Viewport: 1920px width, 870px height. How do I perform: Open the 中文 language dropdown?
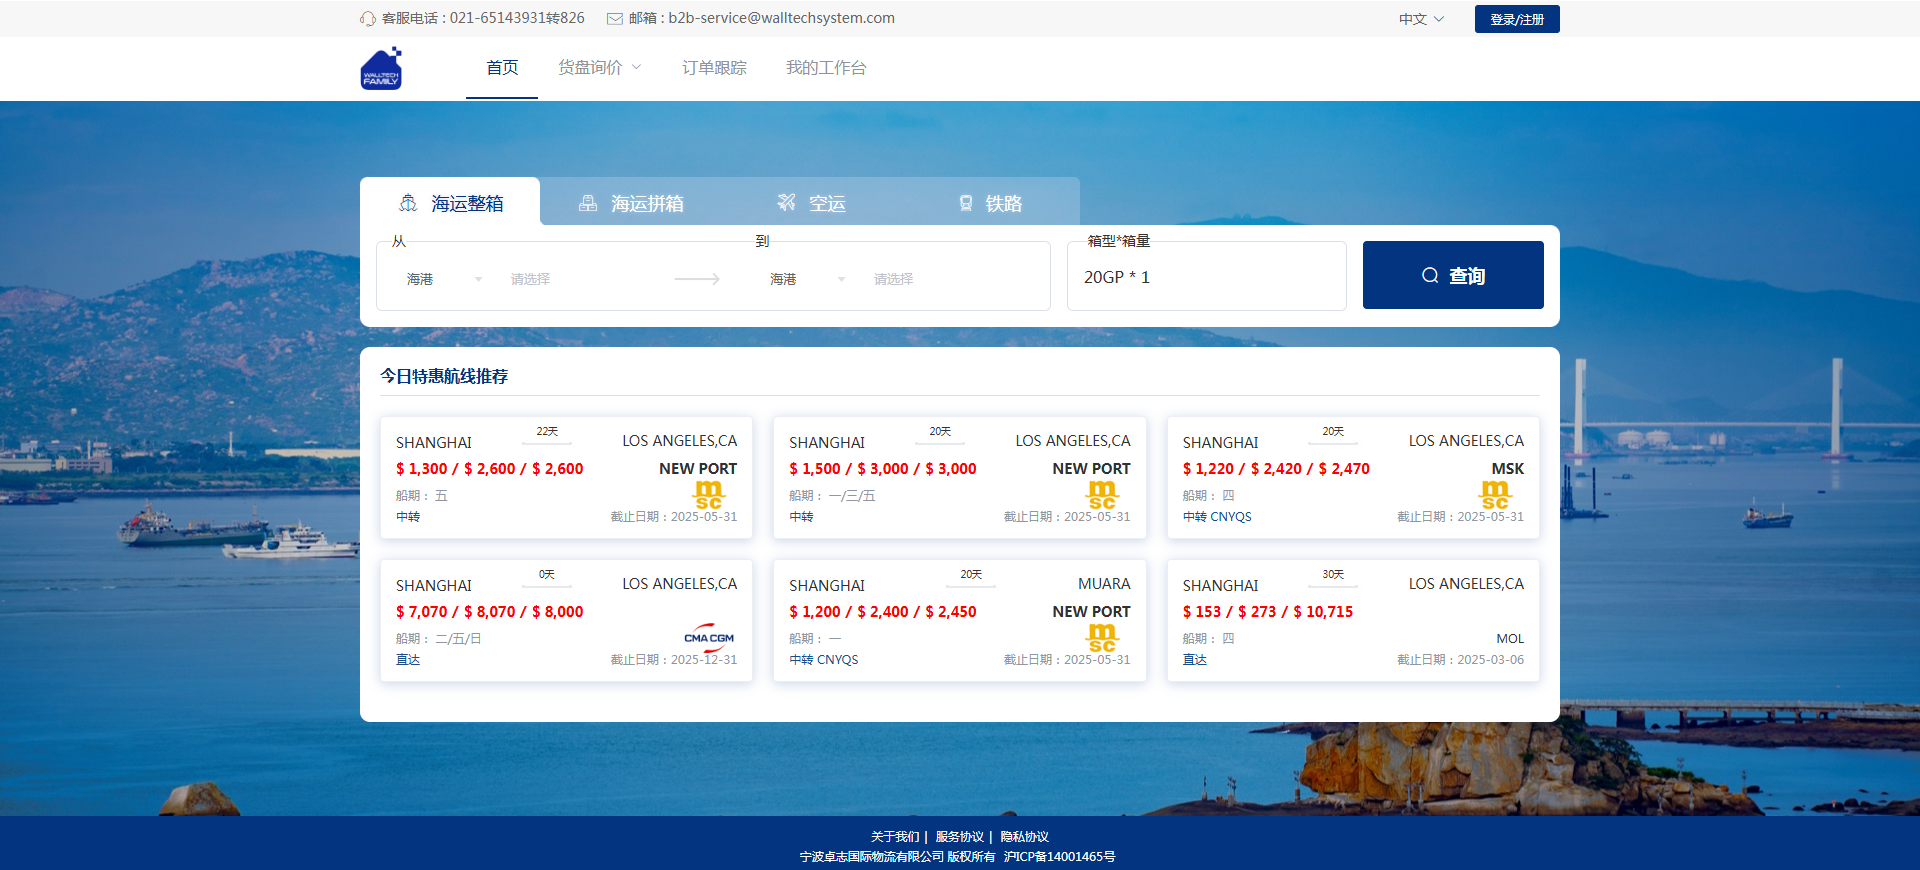(x=1421, y=19)
